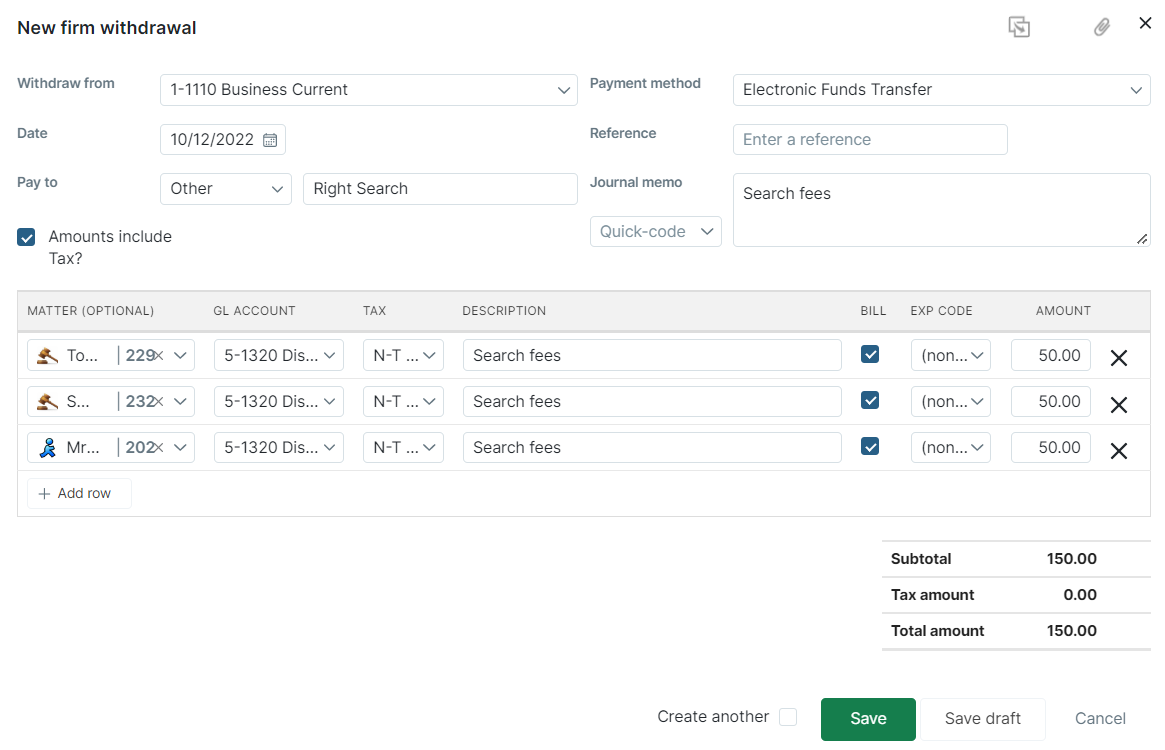Clear matter 202 using its small x
The image size is (1165, 750).
(x=158, y=448)
